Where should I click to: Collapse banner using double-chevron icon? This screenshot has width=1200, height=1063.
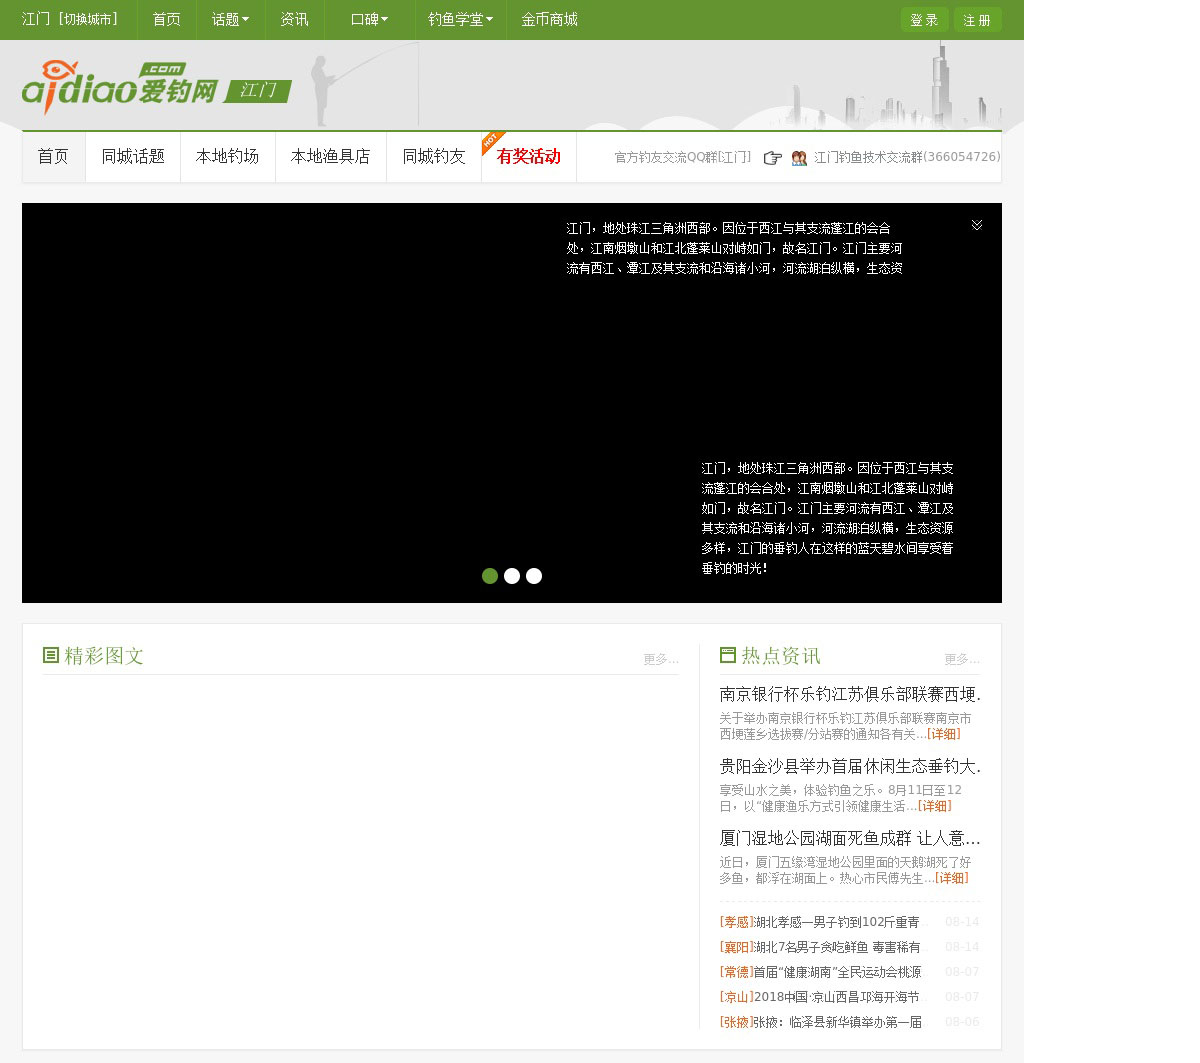click(x=977, y=225)
